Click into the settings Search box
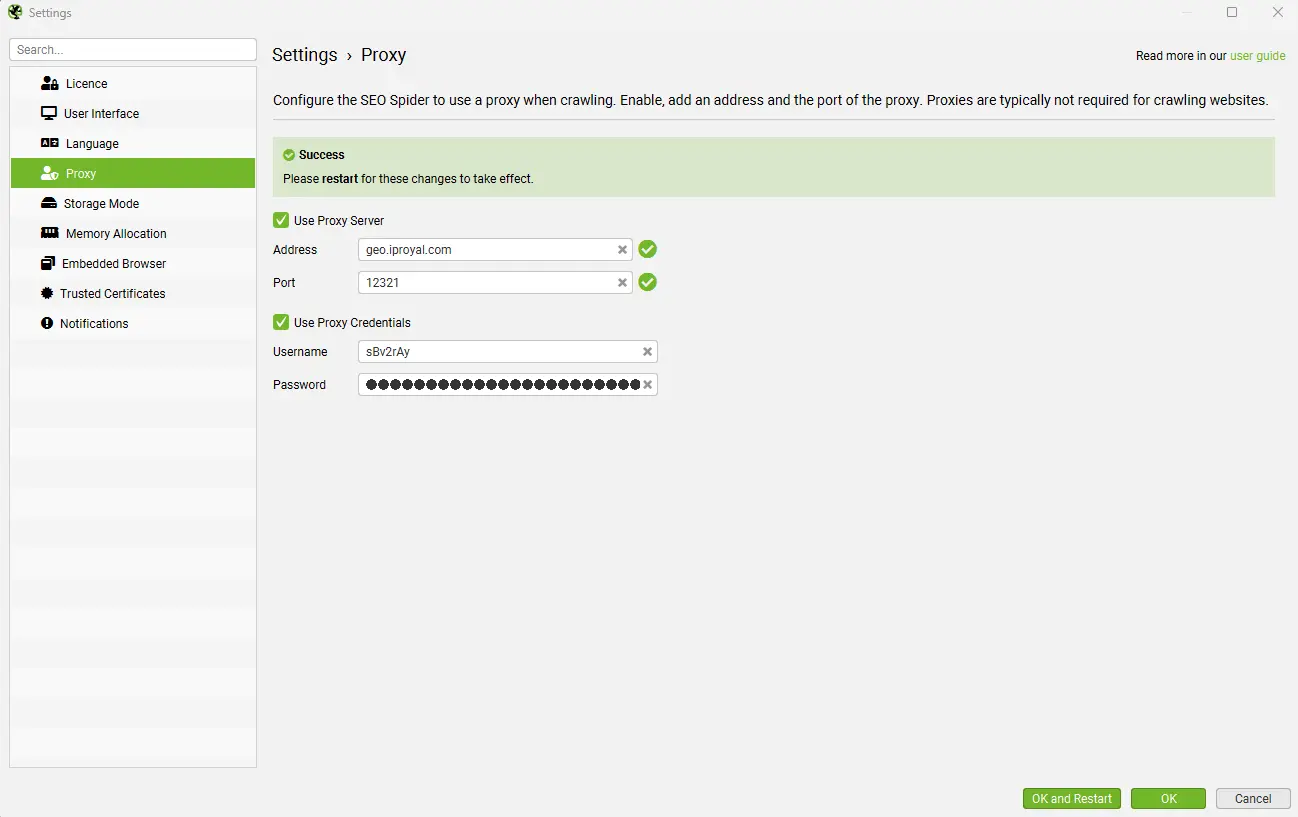This screenshot has height=817, width=1298. tap(133, 50)
